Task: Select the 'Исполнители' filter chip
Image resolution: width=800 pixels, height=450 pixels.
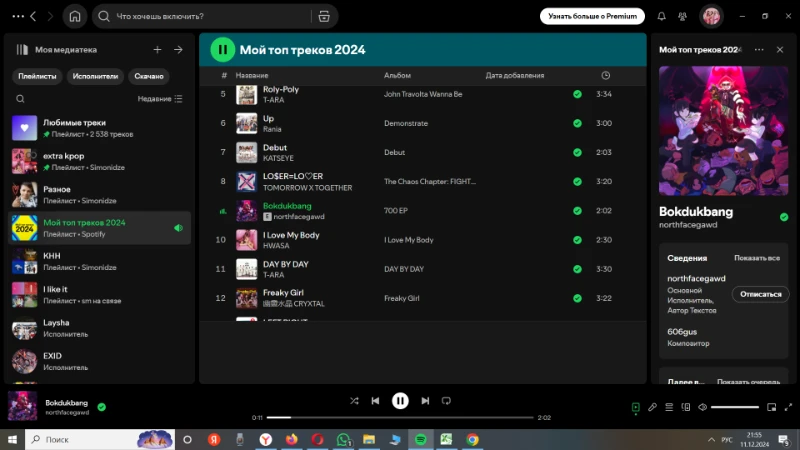Action: point(95,76)
